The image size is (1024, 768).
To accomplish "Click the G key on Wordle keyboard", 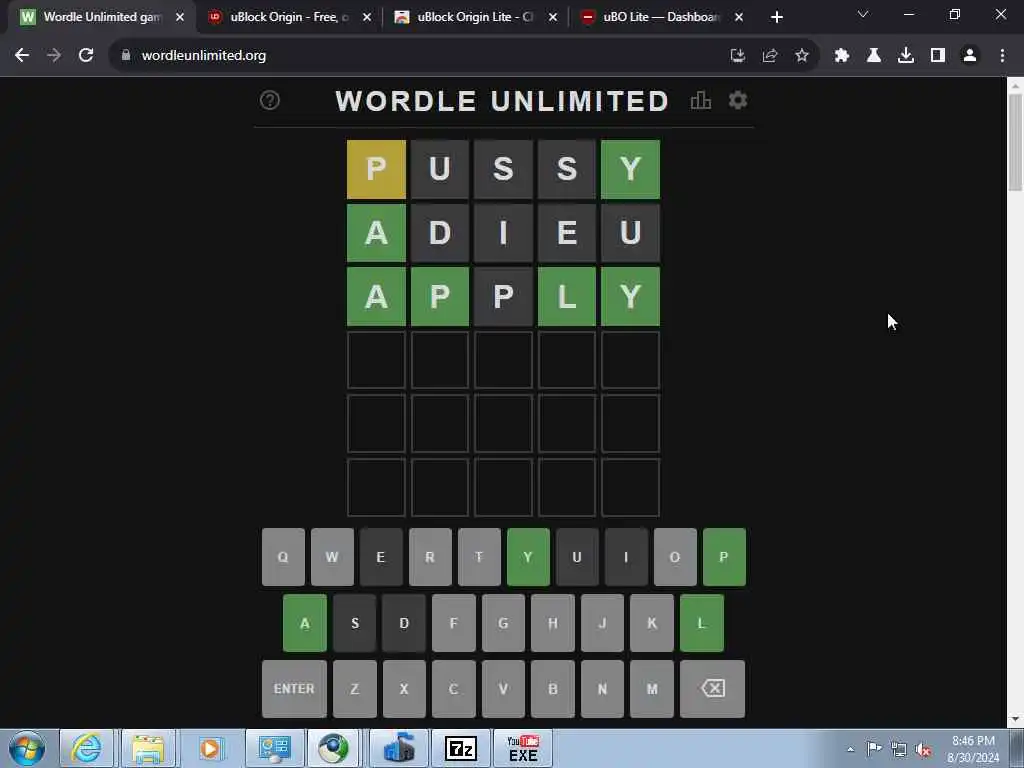I will pyautogui.click(x=503, y=623).
